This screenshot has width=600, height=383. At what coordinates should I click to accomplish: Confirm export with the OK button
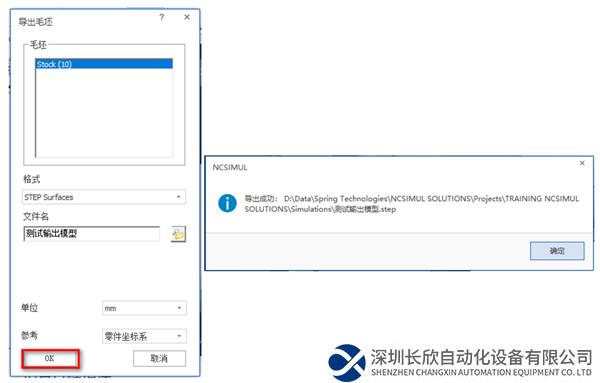tap(51, 359)
